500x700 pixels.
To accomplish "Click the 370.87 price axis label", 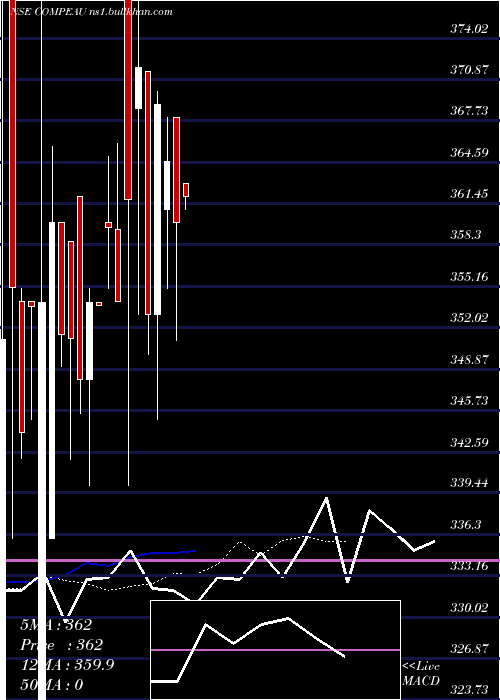I will (x=469, y=70).
